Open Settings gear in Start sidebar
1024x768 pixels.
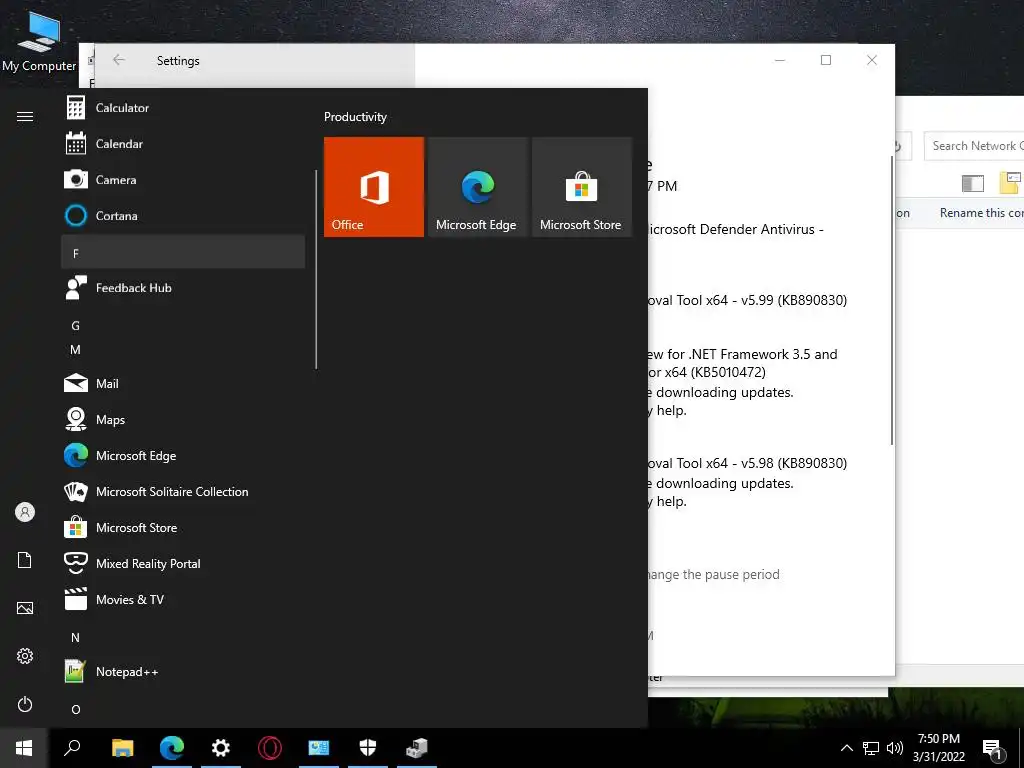point(25,656)
